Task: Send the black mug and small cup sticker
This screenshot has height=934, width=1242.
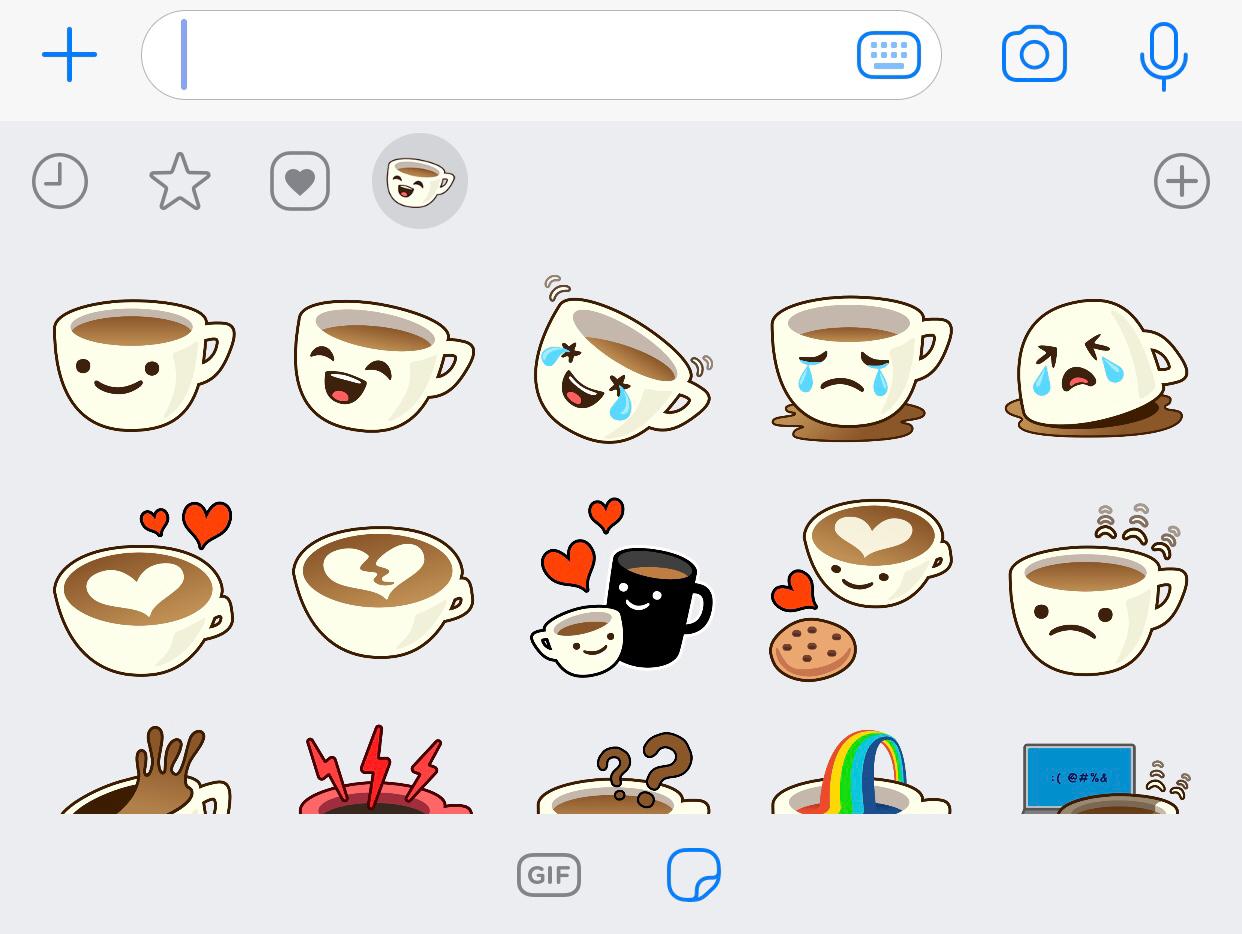Action: (622, 587)
